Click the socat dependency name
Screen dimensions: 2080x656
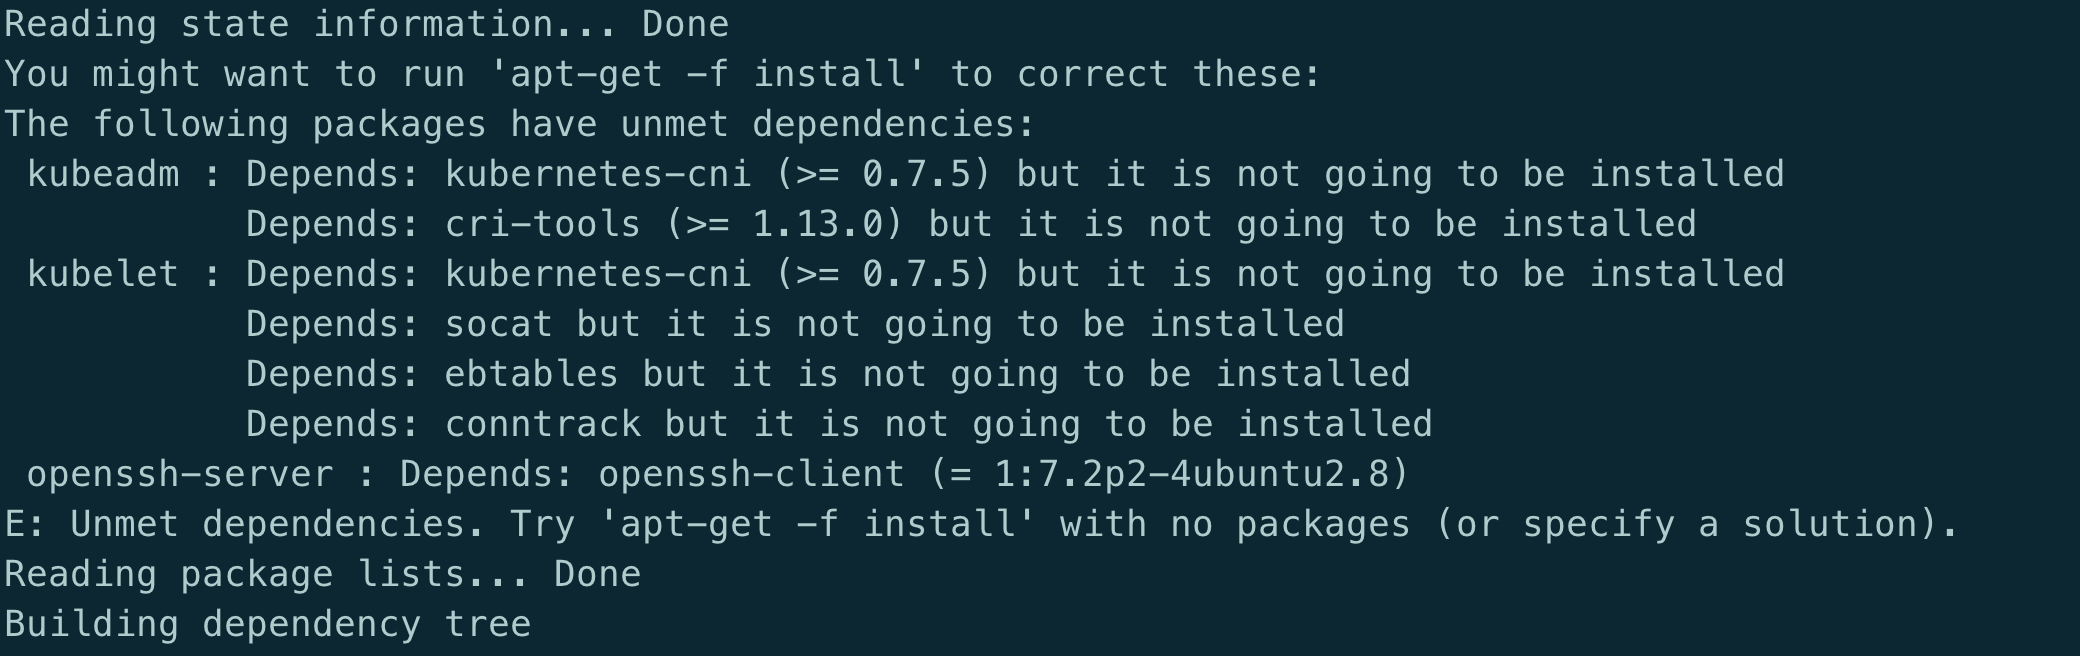click(499, 324)
